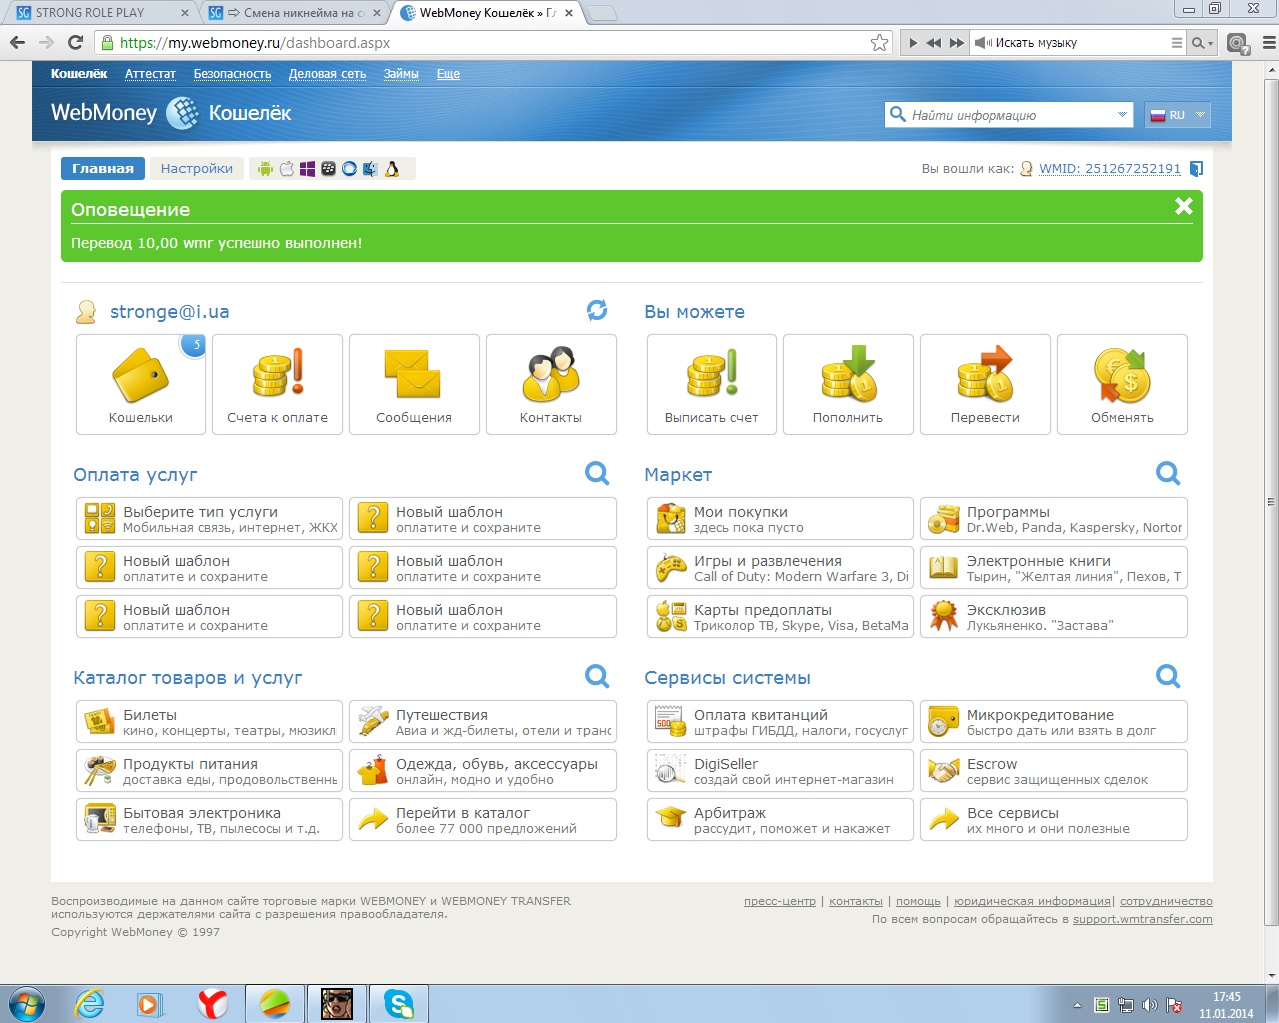
Task: Open Эксклюзив item
Action: (1054, 617)
